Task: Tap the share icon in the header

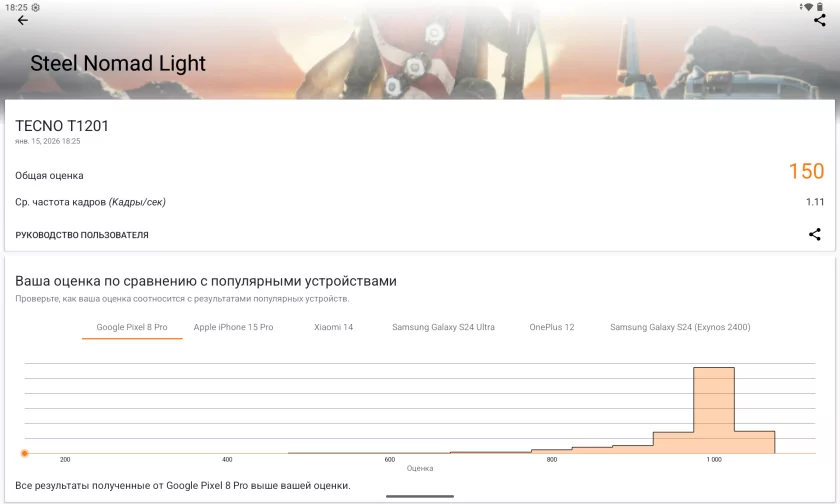Action: pyautogui.click(x=820, y=20)
